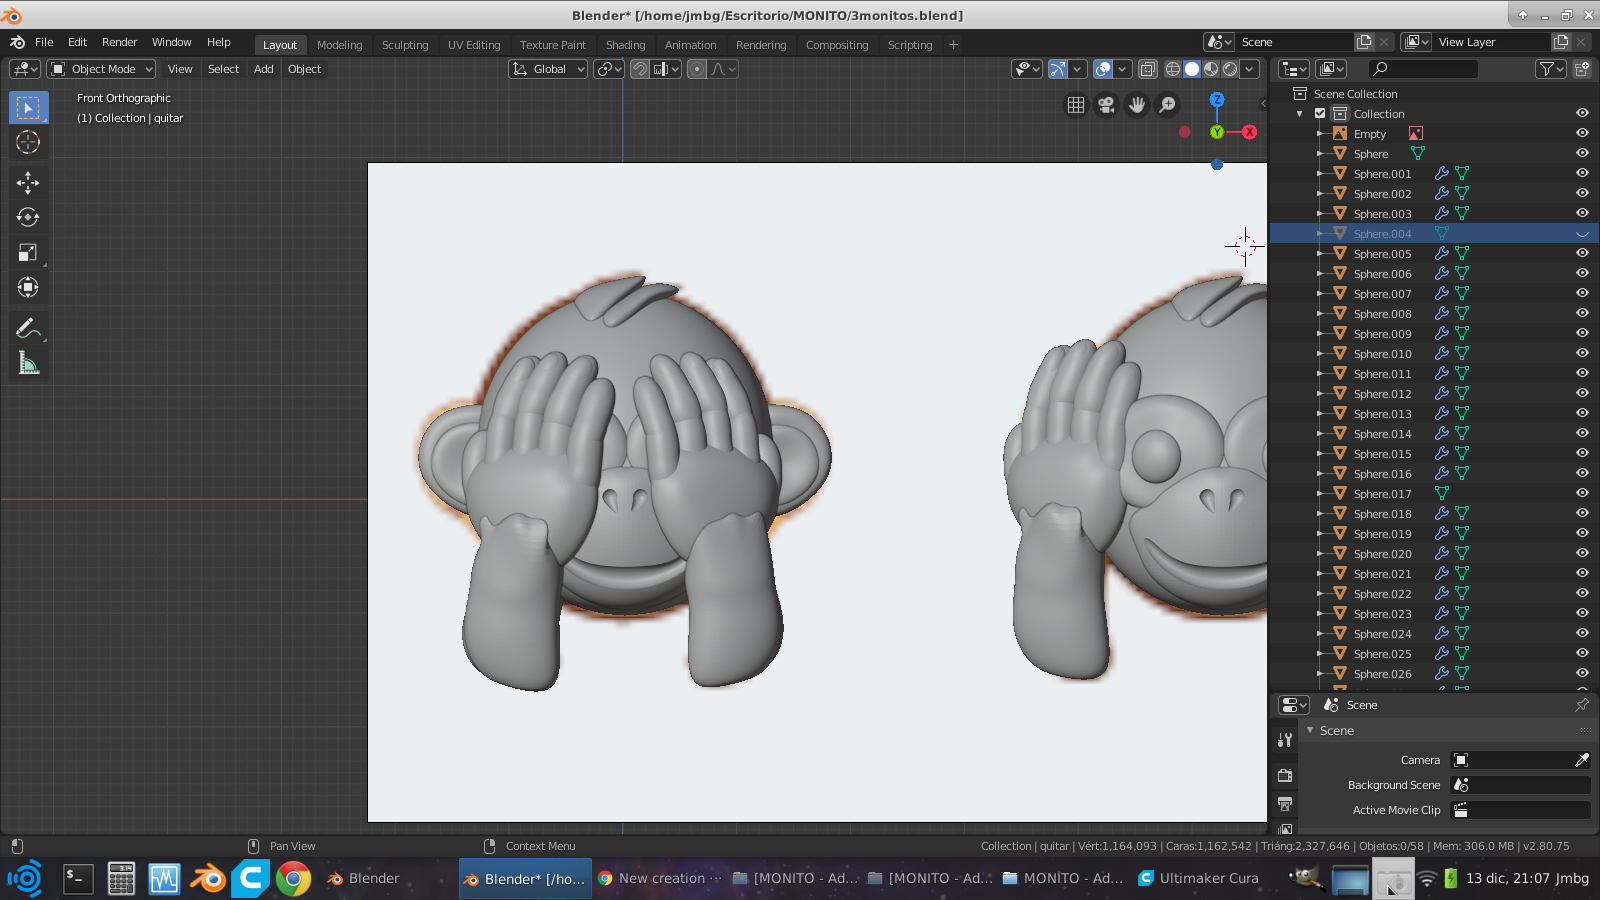
Task: Open the outliner filter options
Action: coord(1548,69)
